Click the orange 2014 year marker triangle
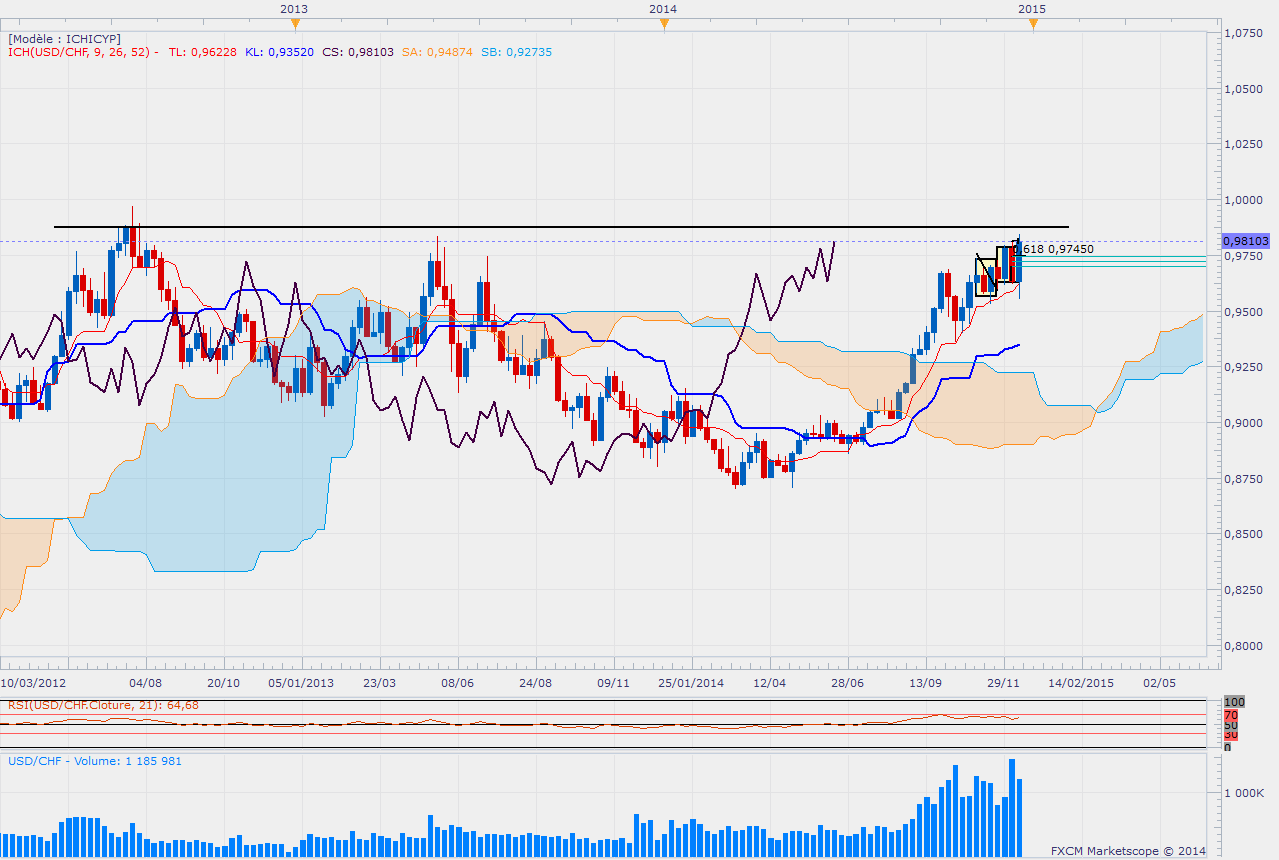Screen dimensions: 1279x860 click(664, 25)
